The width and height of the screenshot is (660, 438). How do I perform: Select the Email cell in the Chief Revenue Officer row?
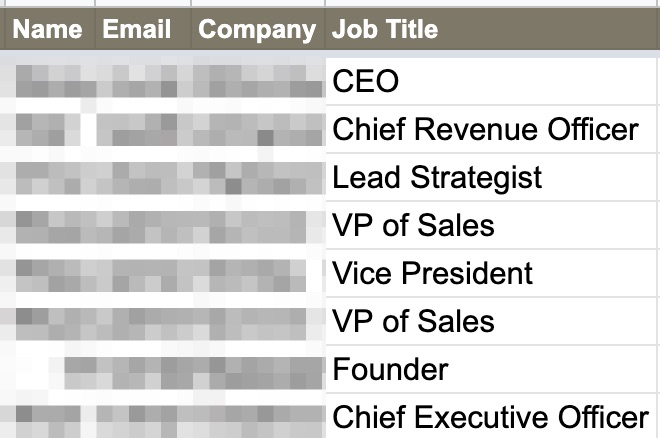click(x=142, y=129)
